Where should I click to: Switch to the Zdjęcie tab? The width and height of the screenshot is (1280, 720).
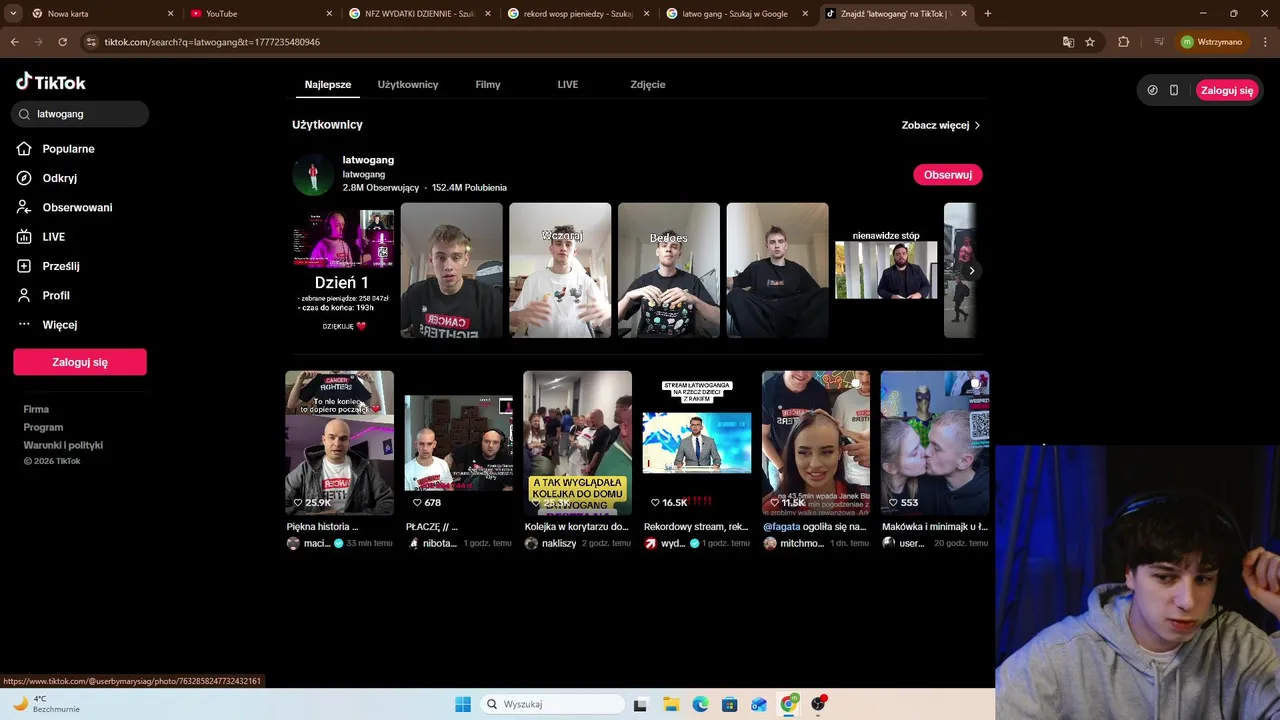pyautogui.click(x=648, y=85)
